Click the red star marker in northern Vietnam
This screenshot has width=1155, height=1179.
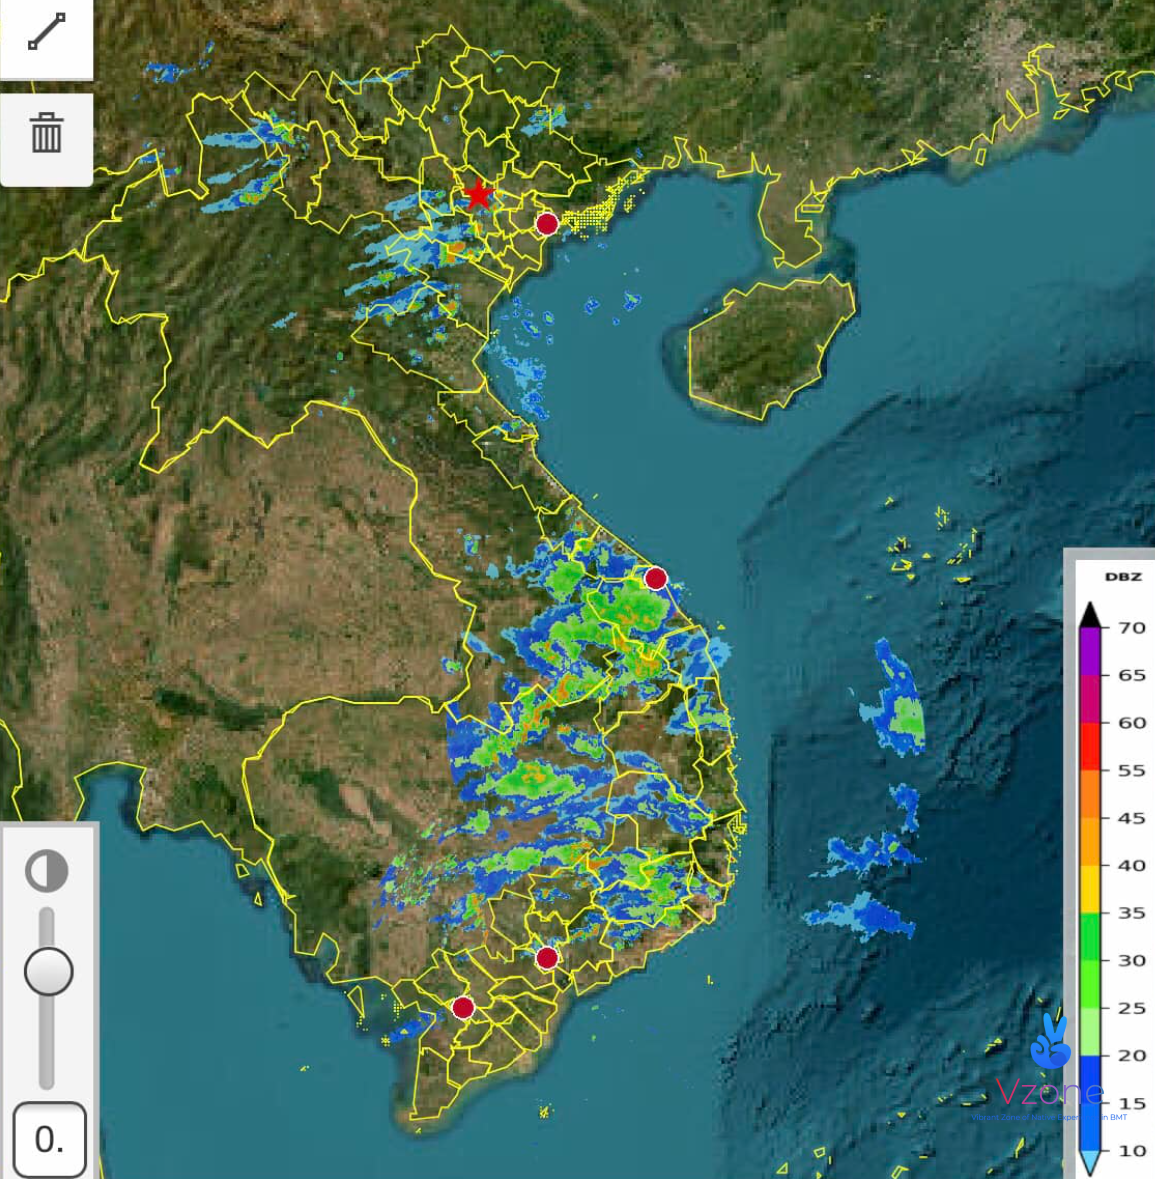pos(479,194)
